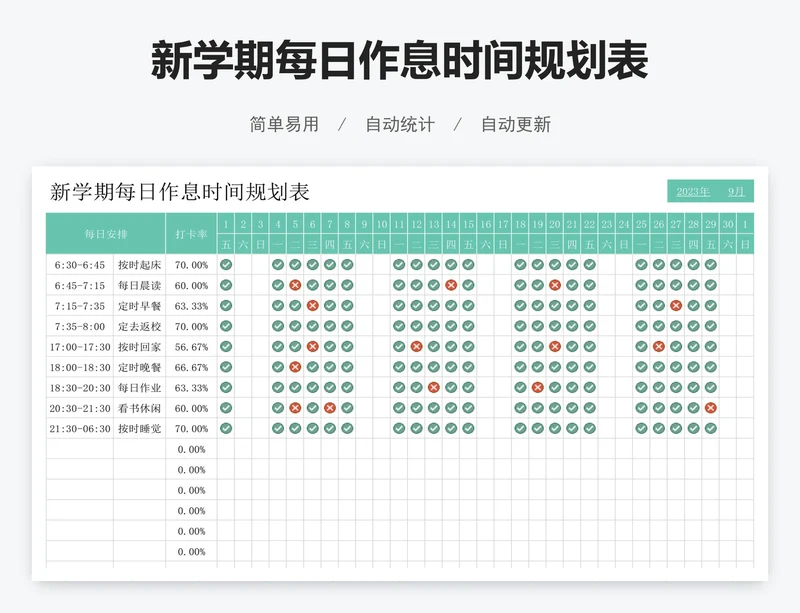This screenshot has height=613, width=800.
Task: Click the 2023年 year field
Action: (693, 191)
